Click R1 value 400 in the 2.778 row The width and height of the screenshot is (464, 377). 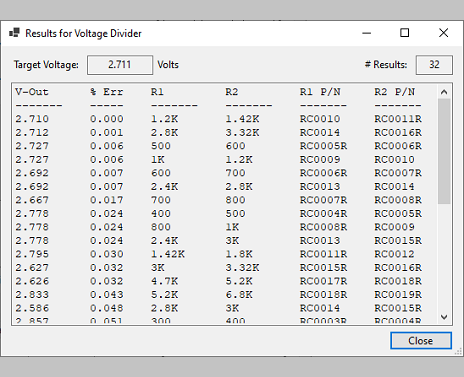tap(161, 213)
